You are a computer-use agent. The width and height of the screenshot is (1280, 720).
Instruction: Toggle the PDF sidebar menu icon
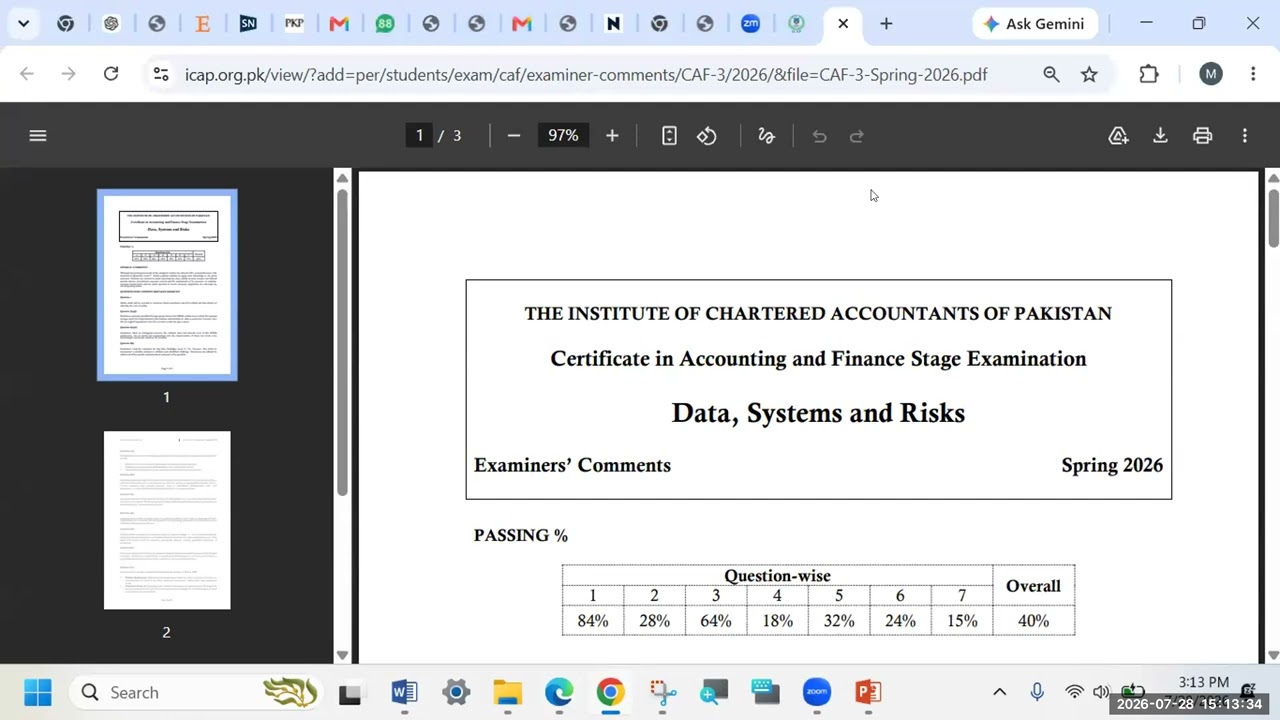38,136
